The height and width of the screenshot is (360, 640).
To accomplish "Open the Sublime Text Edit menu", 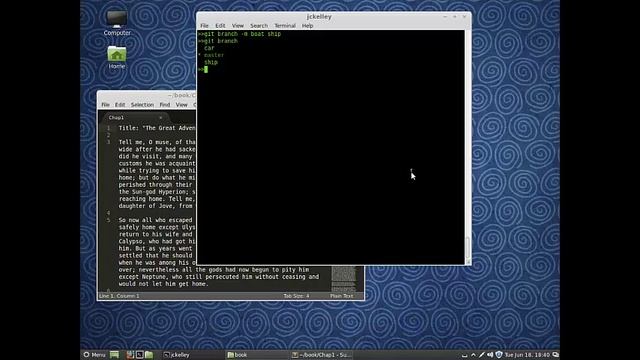I will pyautogui.click(x=120, y=104).
